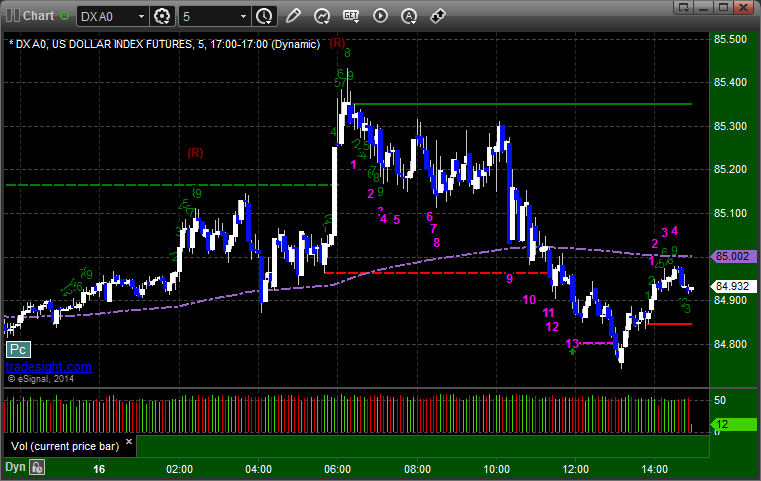761x481 pixels.
Task: Expand the DX A0 symbol dropdown arrow
Action: point(141,17)
